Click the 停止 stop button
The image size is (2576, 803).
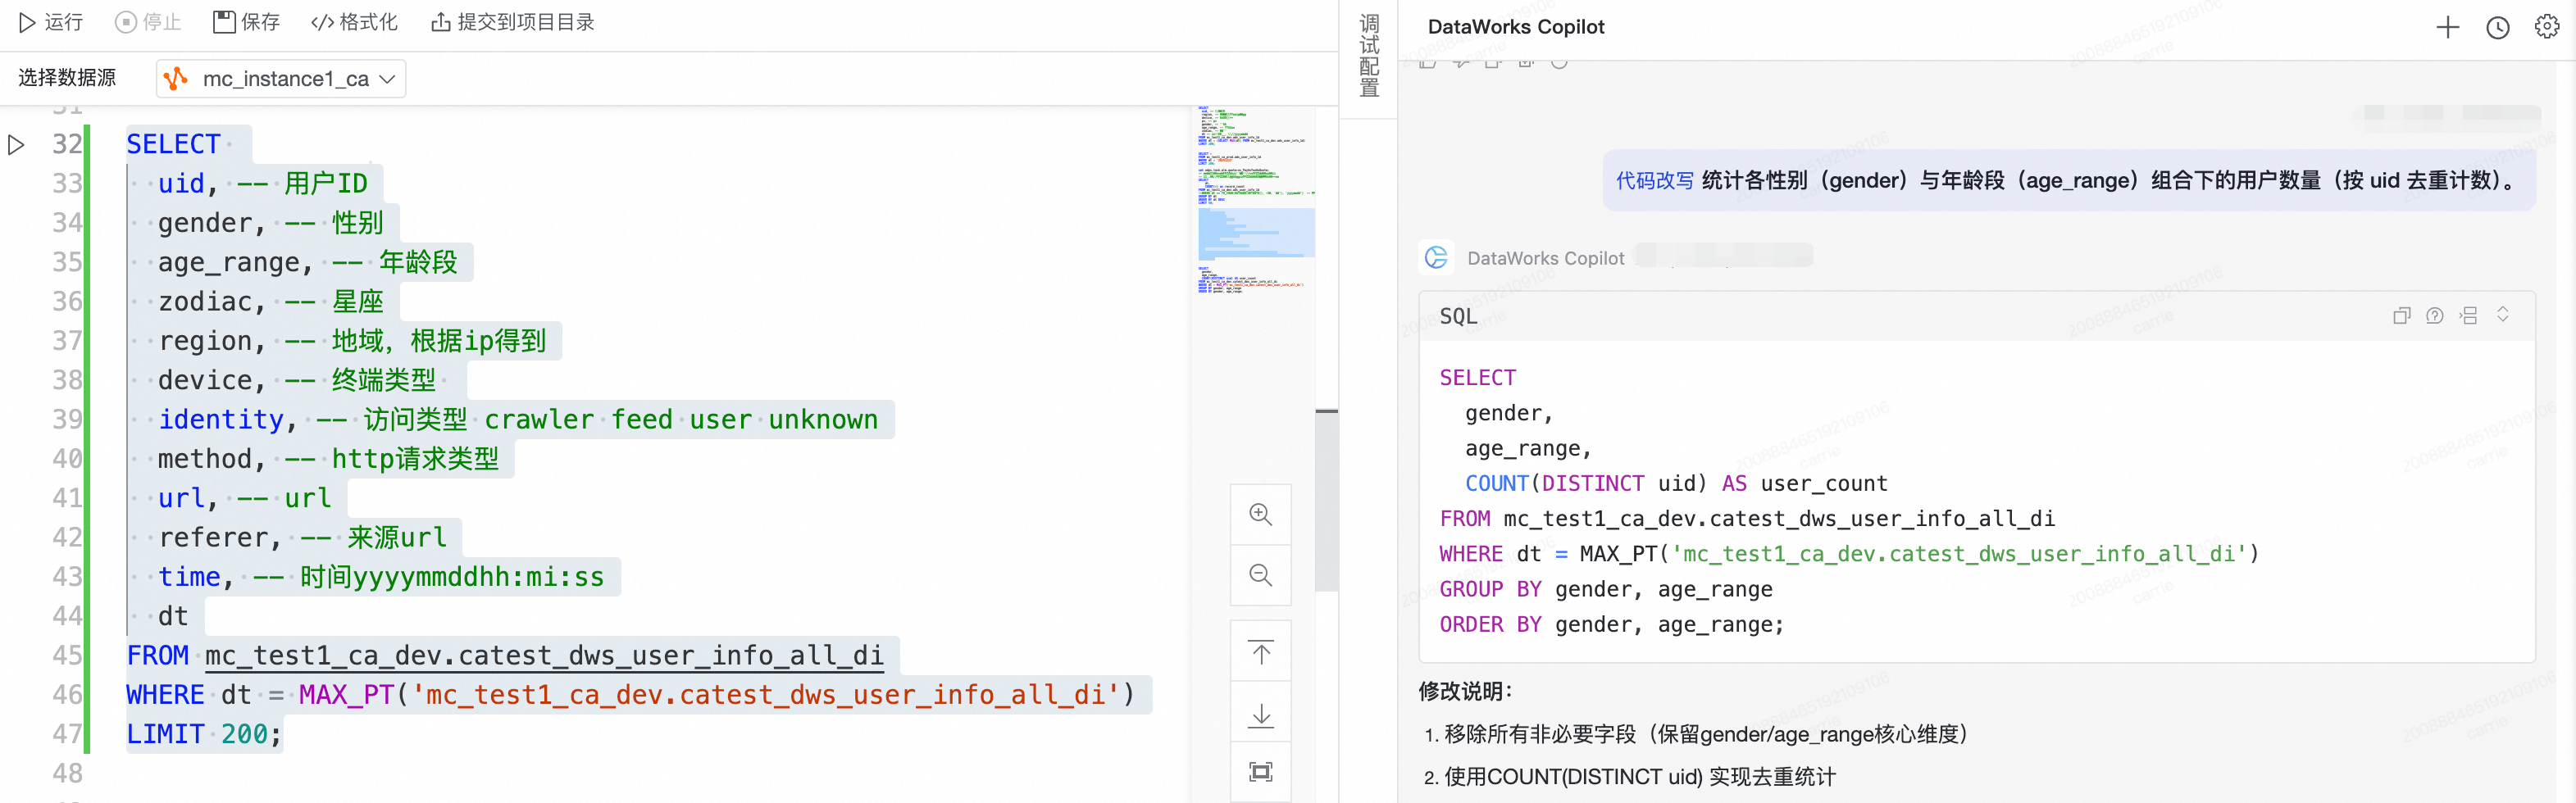[x=148, y=22]
